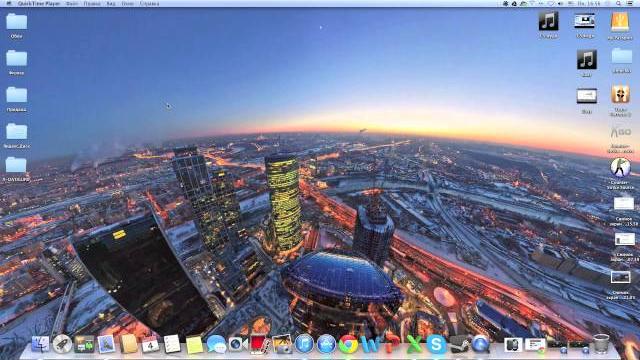Launch FaceTime camera icon in Dock
Image resolution: width=640 pixels, height=360 pixels.
coord(238,344)
